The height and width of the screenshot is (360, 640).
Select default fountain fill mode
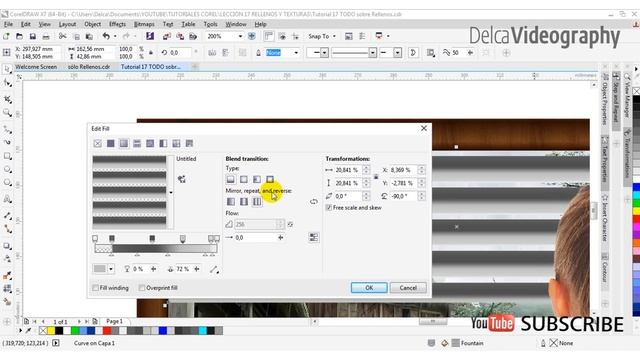click(x=231, y=202)
